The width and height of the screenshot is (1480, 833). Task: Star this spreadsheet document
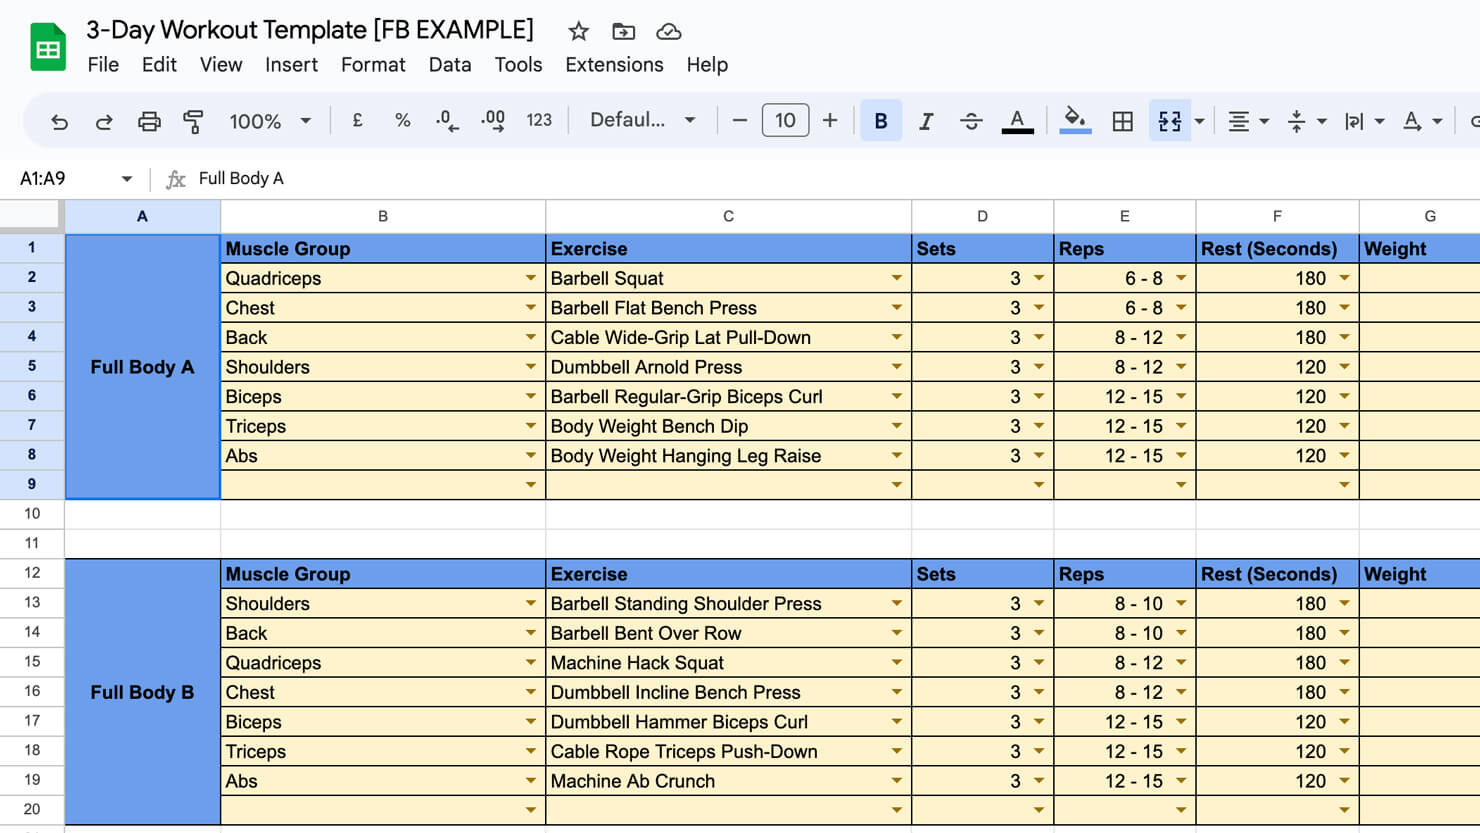tap(578, 31)
